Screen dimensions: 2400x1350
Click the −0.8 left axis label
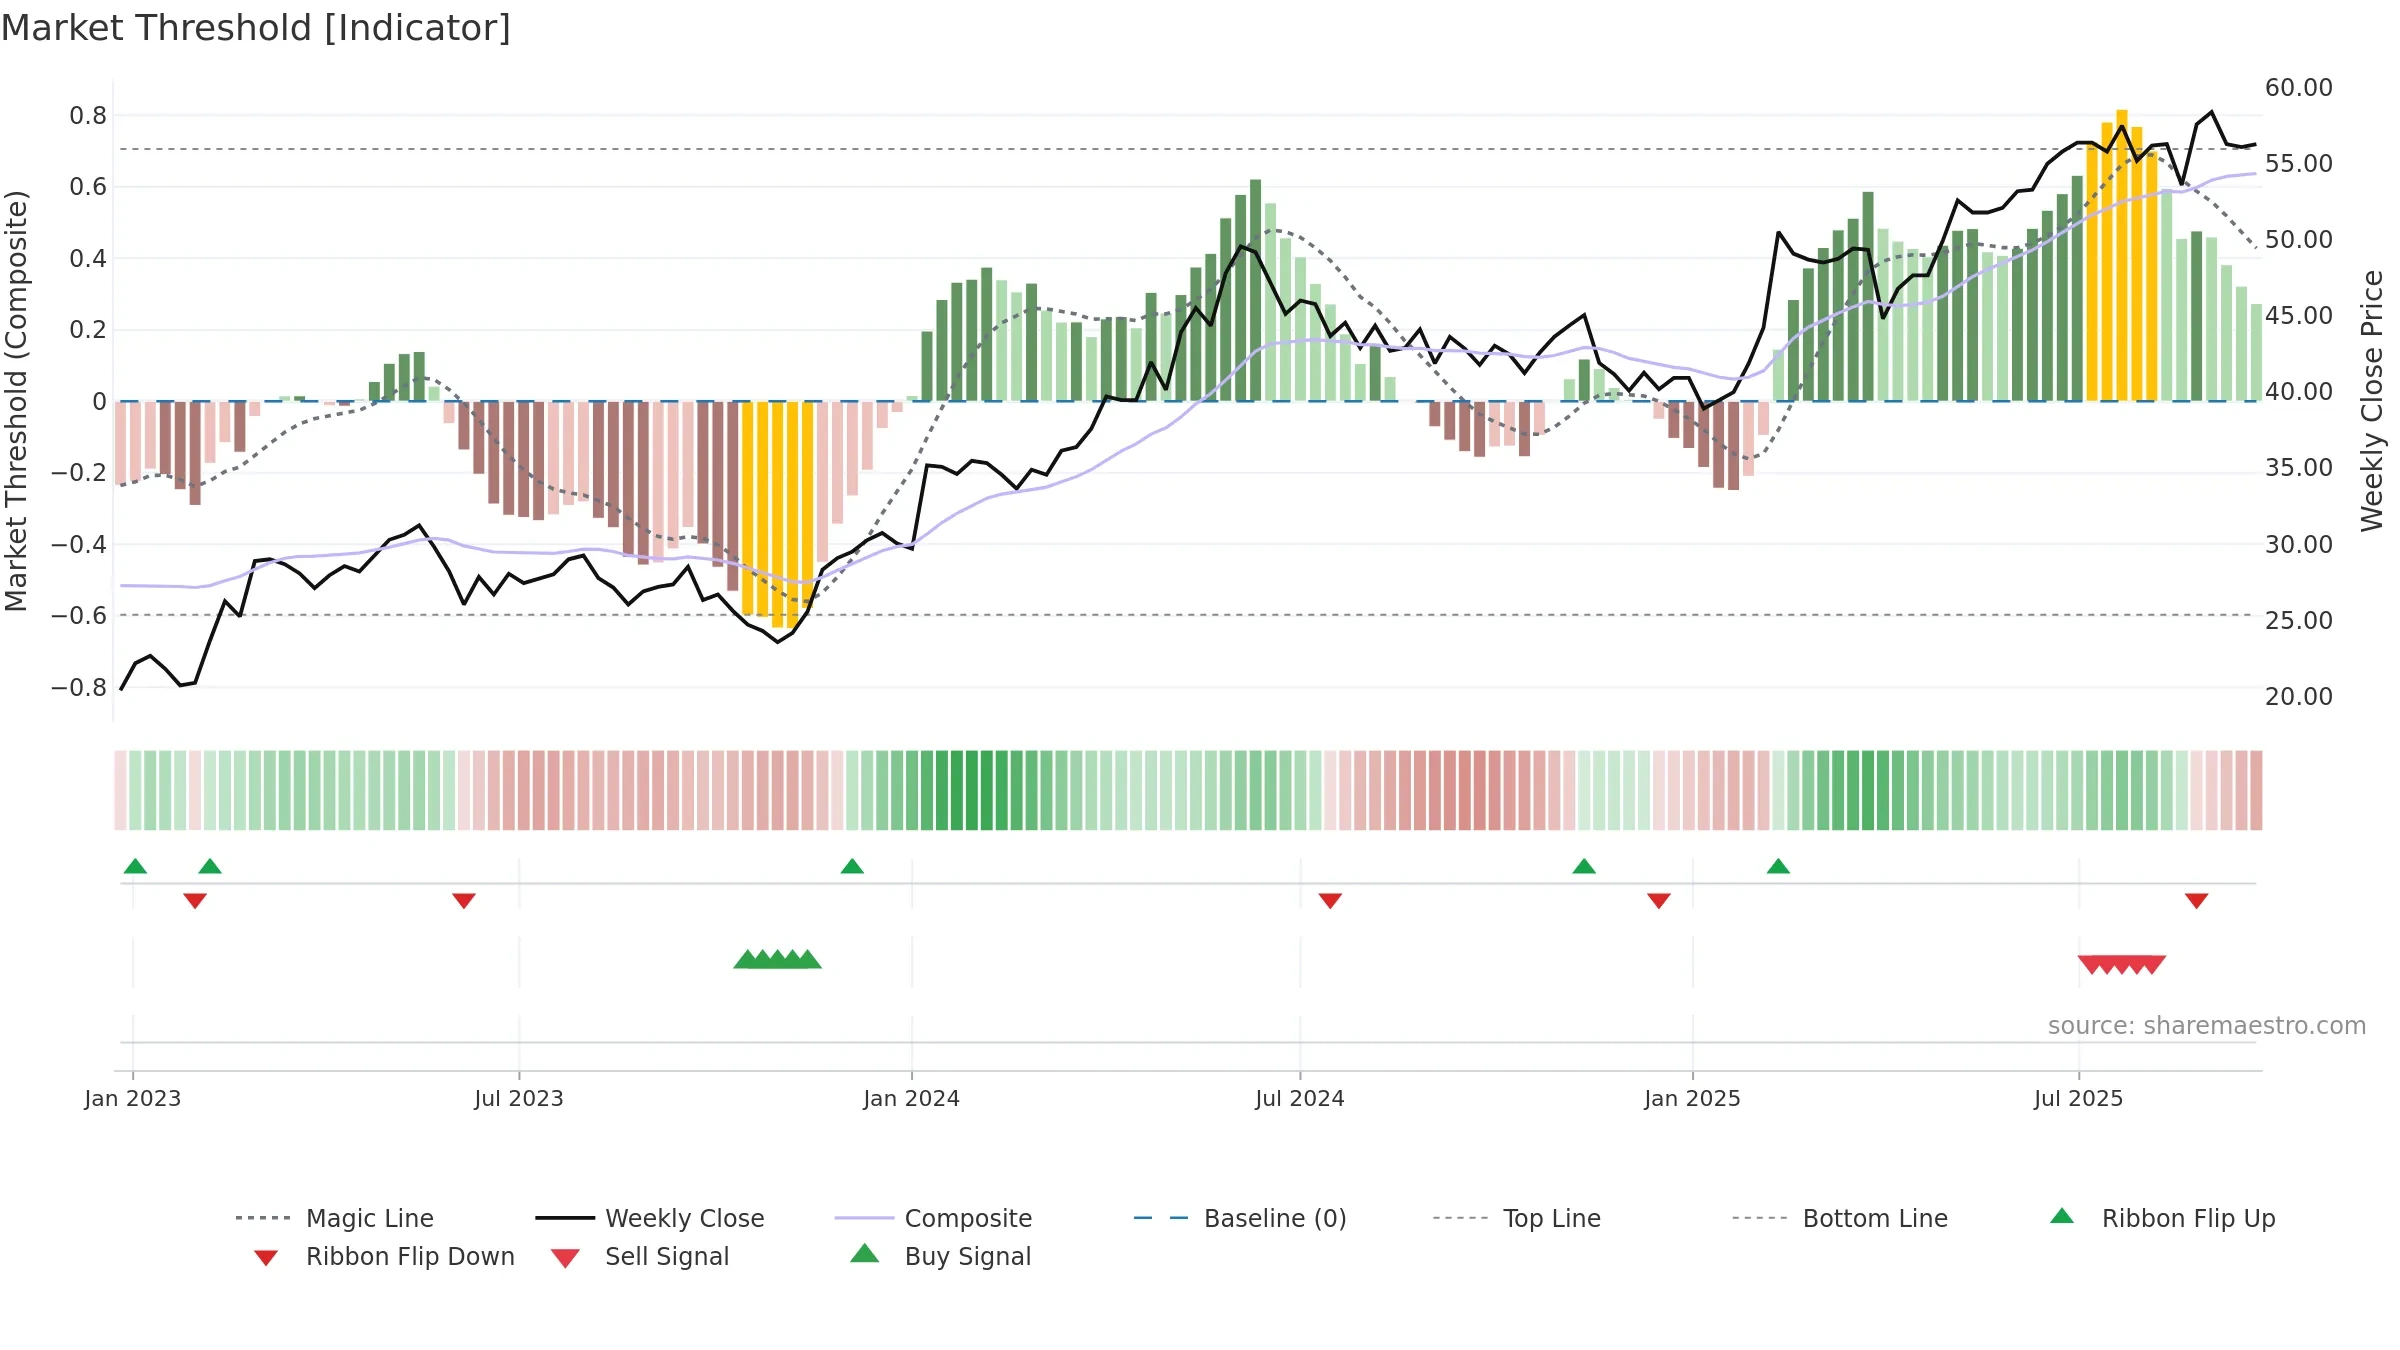coord(78,687)
